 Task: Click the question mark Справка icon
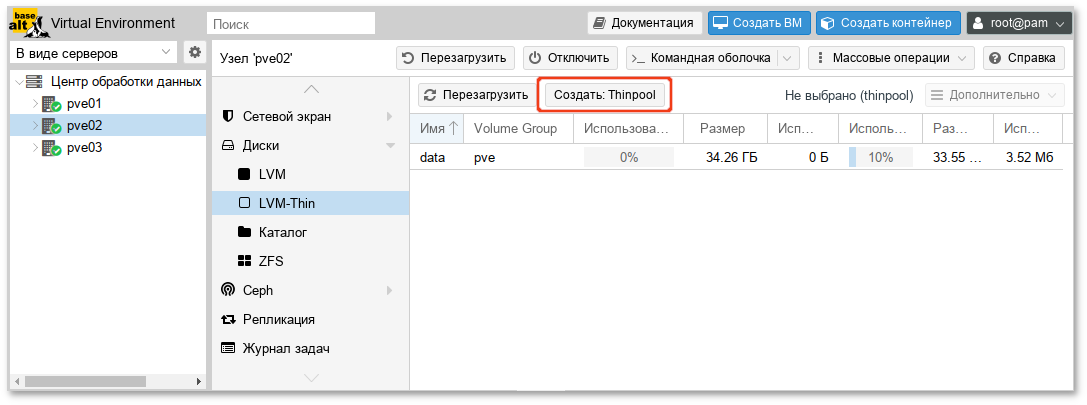tap(995, 58)
